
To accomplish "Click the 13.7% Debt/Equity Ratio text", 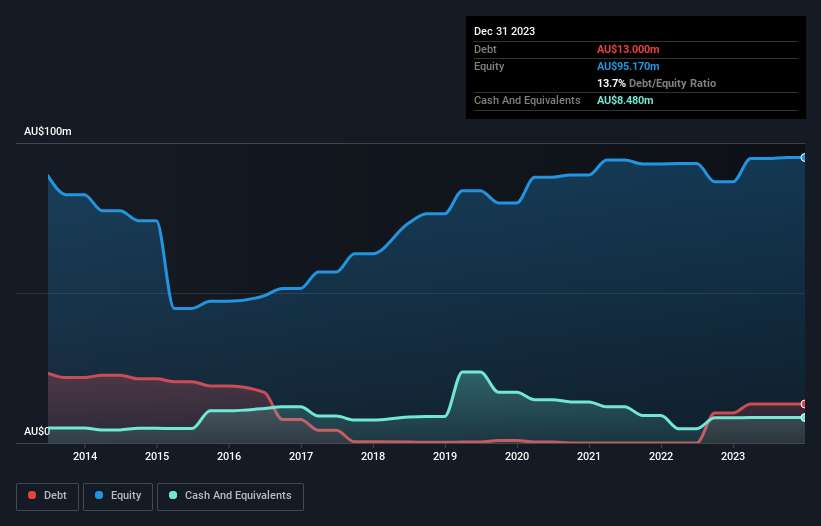I will tap(656, 83).
